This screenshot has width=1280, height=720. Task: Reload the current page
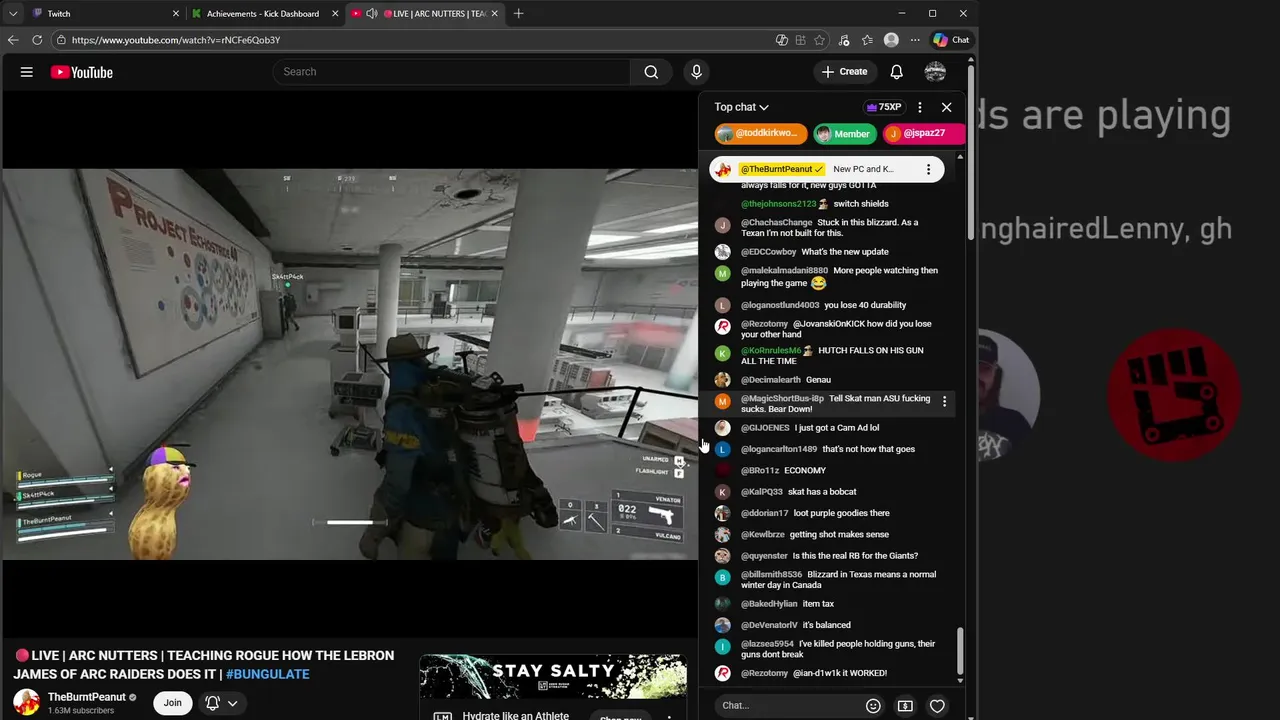(37, 40)
